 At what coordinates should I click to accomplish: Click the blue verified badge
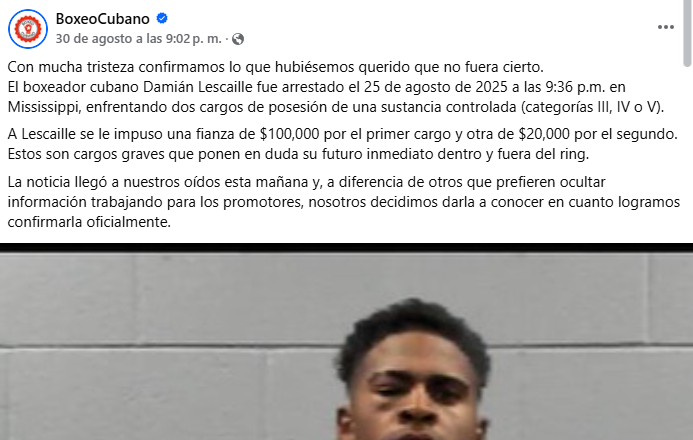(x=162, y=19)
